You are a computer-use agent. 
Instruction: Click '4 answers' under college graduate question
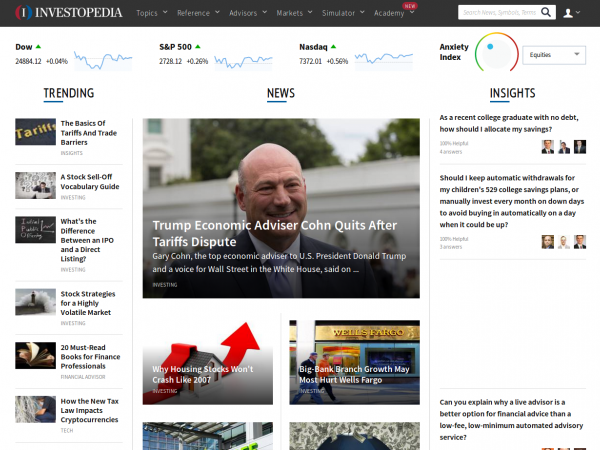pyautogui.click(x=451, y=152)
